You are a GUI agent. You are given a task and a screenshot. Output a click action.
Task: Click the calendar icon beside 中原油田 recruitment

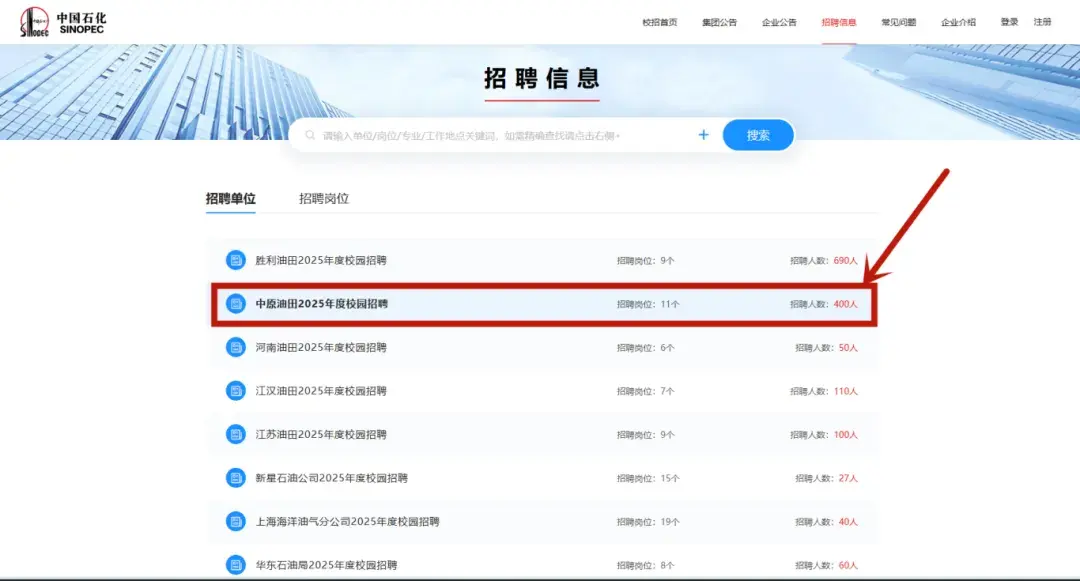point(235,303)
